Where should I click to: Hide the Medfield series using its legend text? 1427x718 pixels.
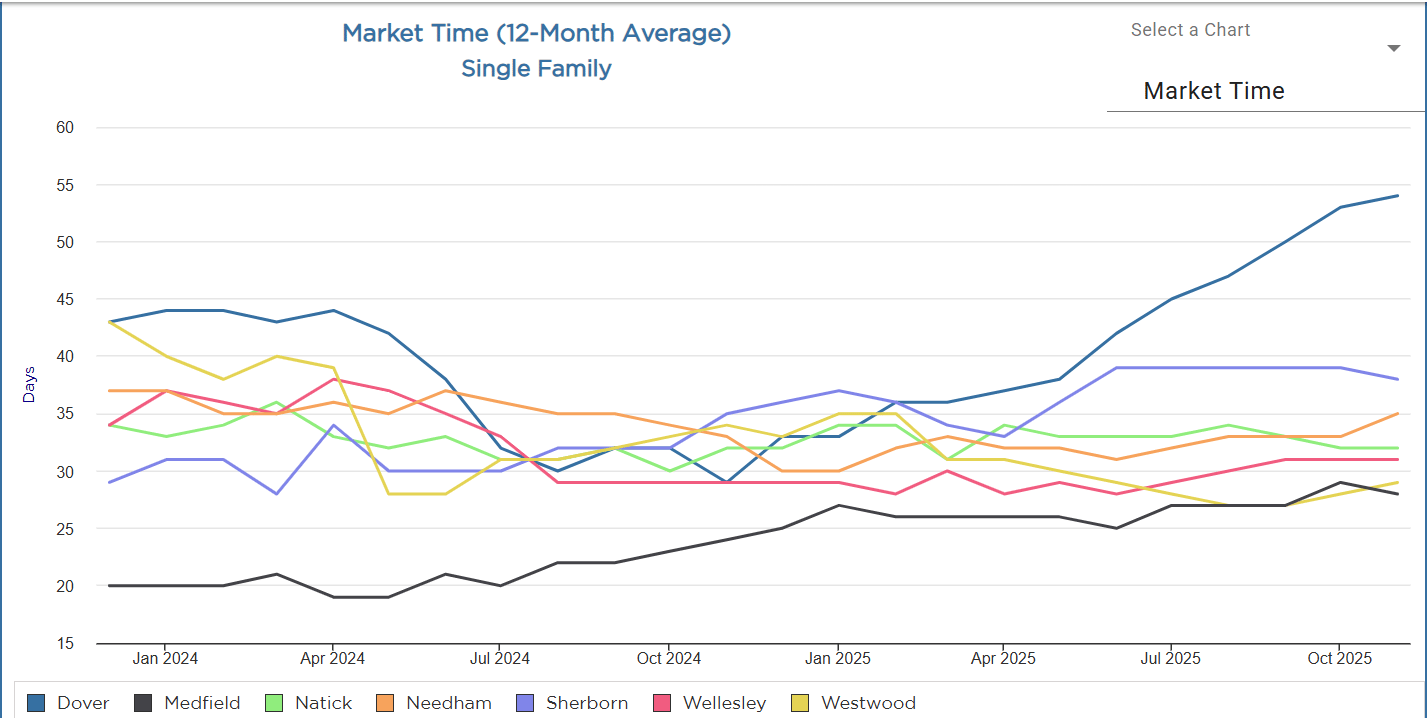tap(202, 703)
